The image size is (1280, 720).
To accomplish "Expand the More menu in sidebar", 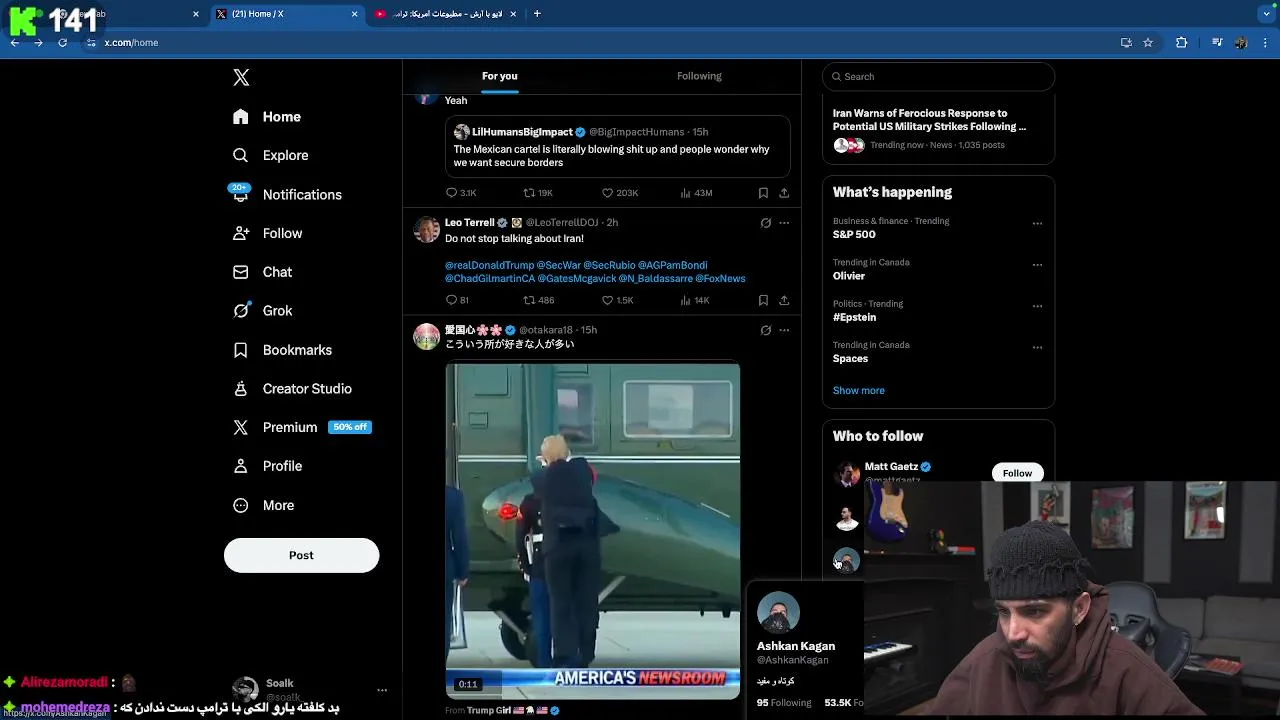I will (x=264, y=505).
